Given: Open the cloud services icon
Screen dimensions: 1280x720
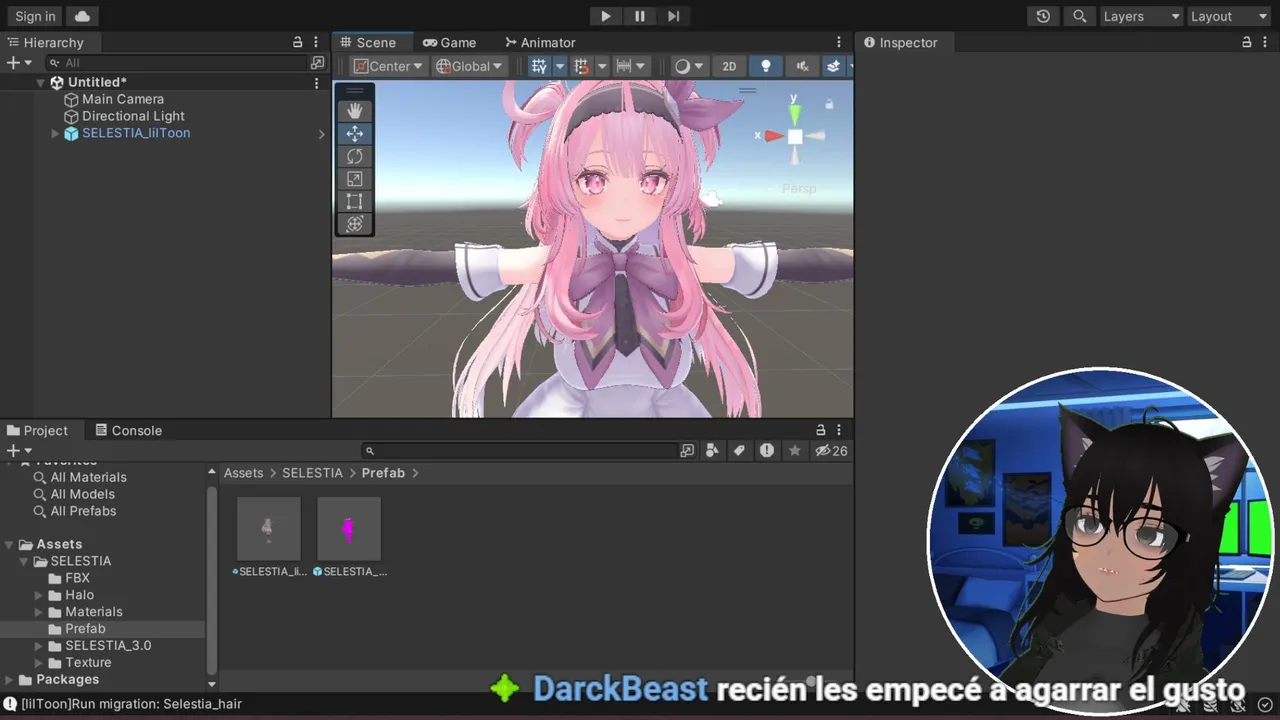Looking at the screenshot, I should point(82,16).
